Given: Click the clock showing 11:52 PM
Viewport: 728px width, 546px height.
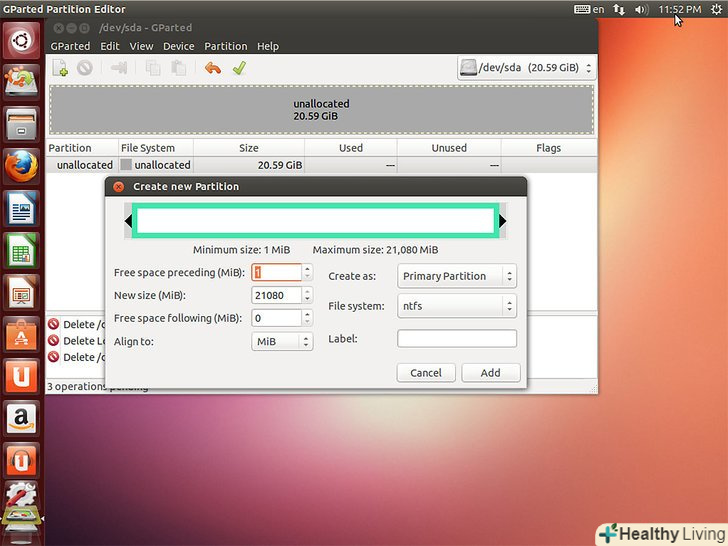Looking at the screenshot, I should pyautogui.click(x=680, y=9).
